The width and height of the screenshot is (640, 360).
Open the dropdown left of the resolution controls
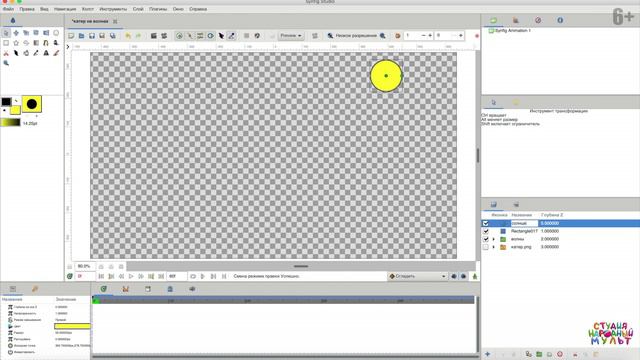[291, 36]
